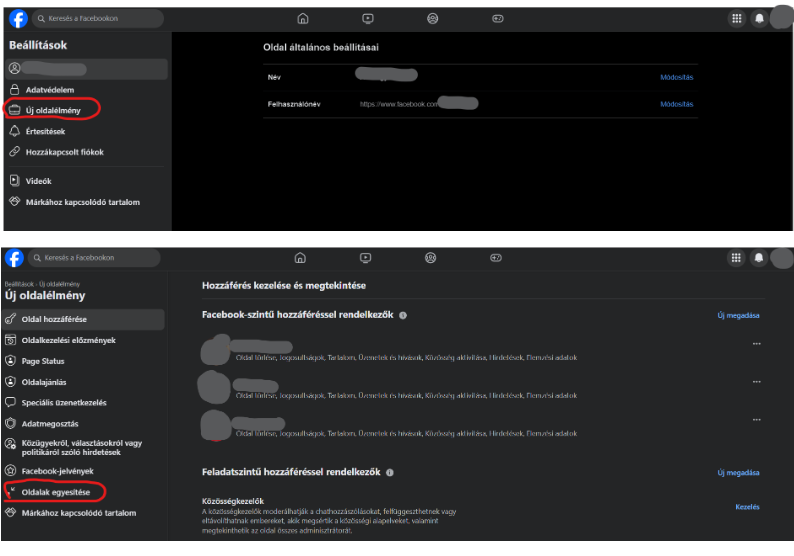The height and width of the screenshot is (556, 794).
Task: Click the Adatmegosztás shield icon
Action: click(x=10, y=423)
